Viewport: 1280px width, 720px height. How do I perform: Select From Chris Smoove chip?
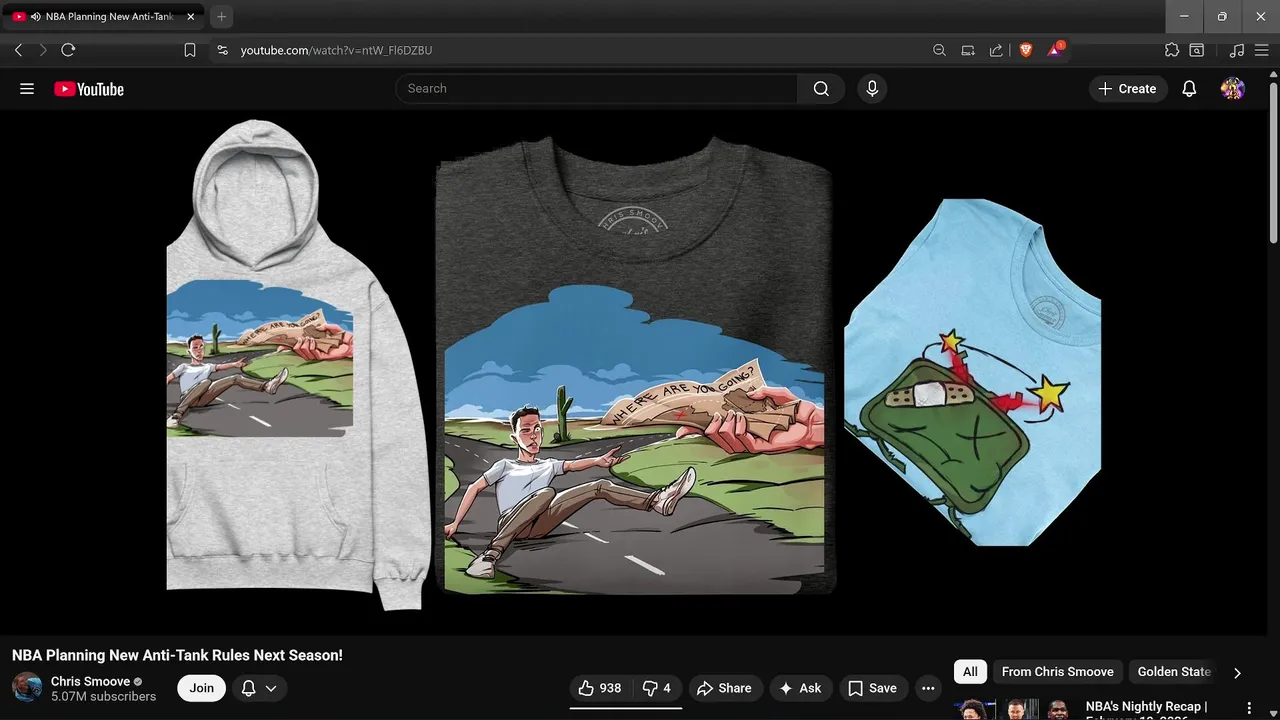1057,672
